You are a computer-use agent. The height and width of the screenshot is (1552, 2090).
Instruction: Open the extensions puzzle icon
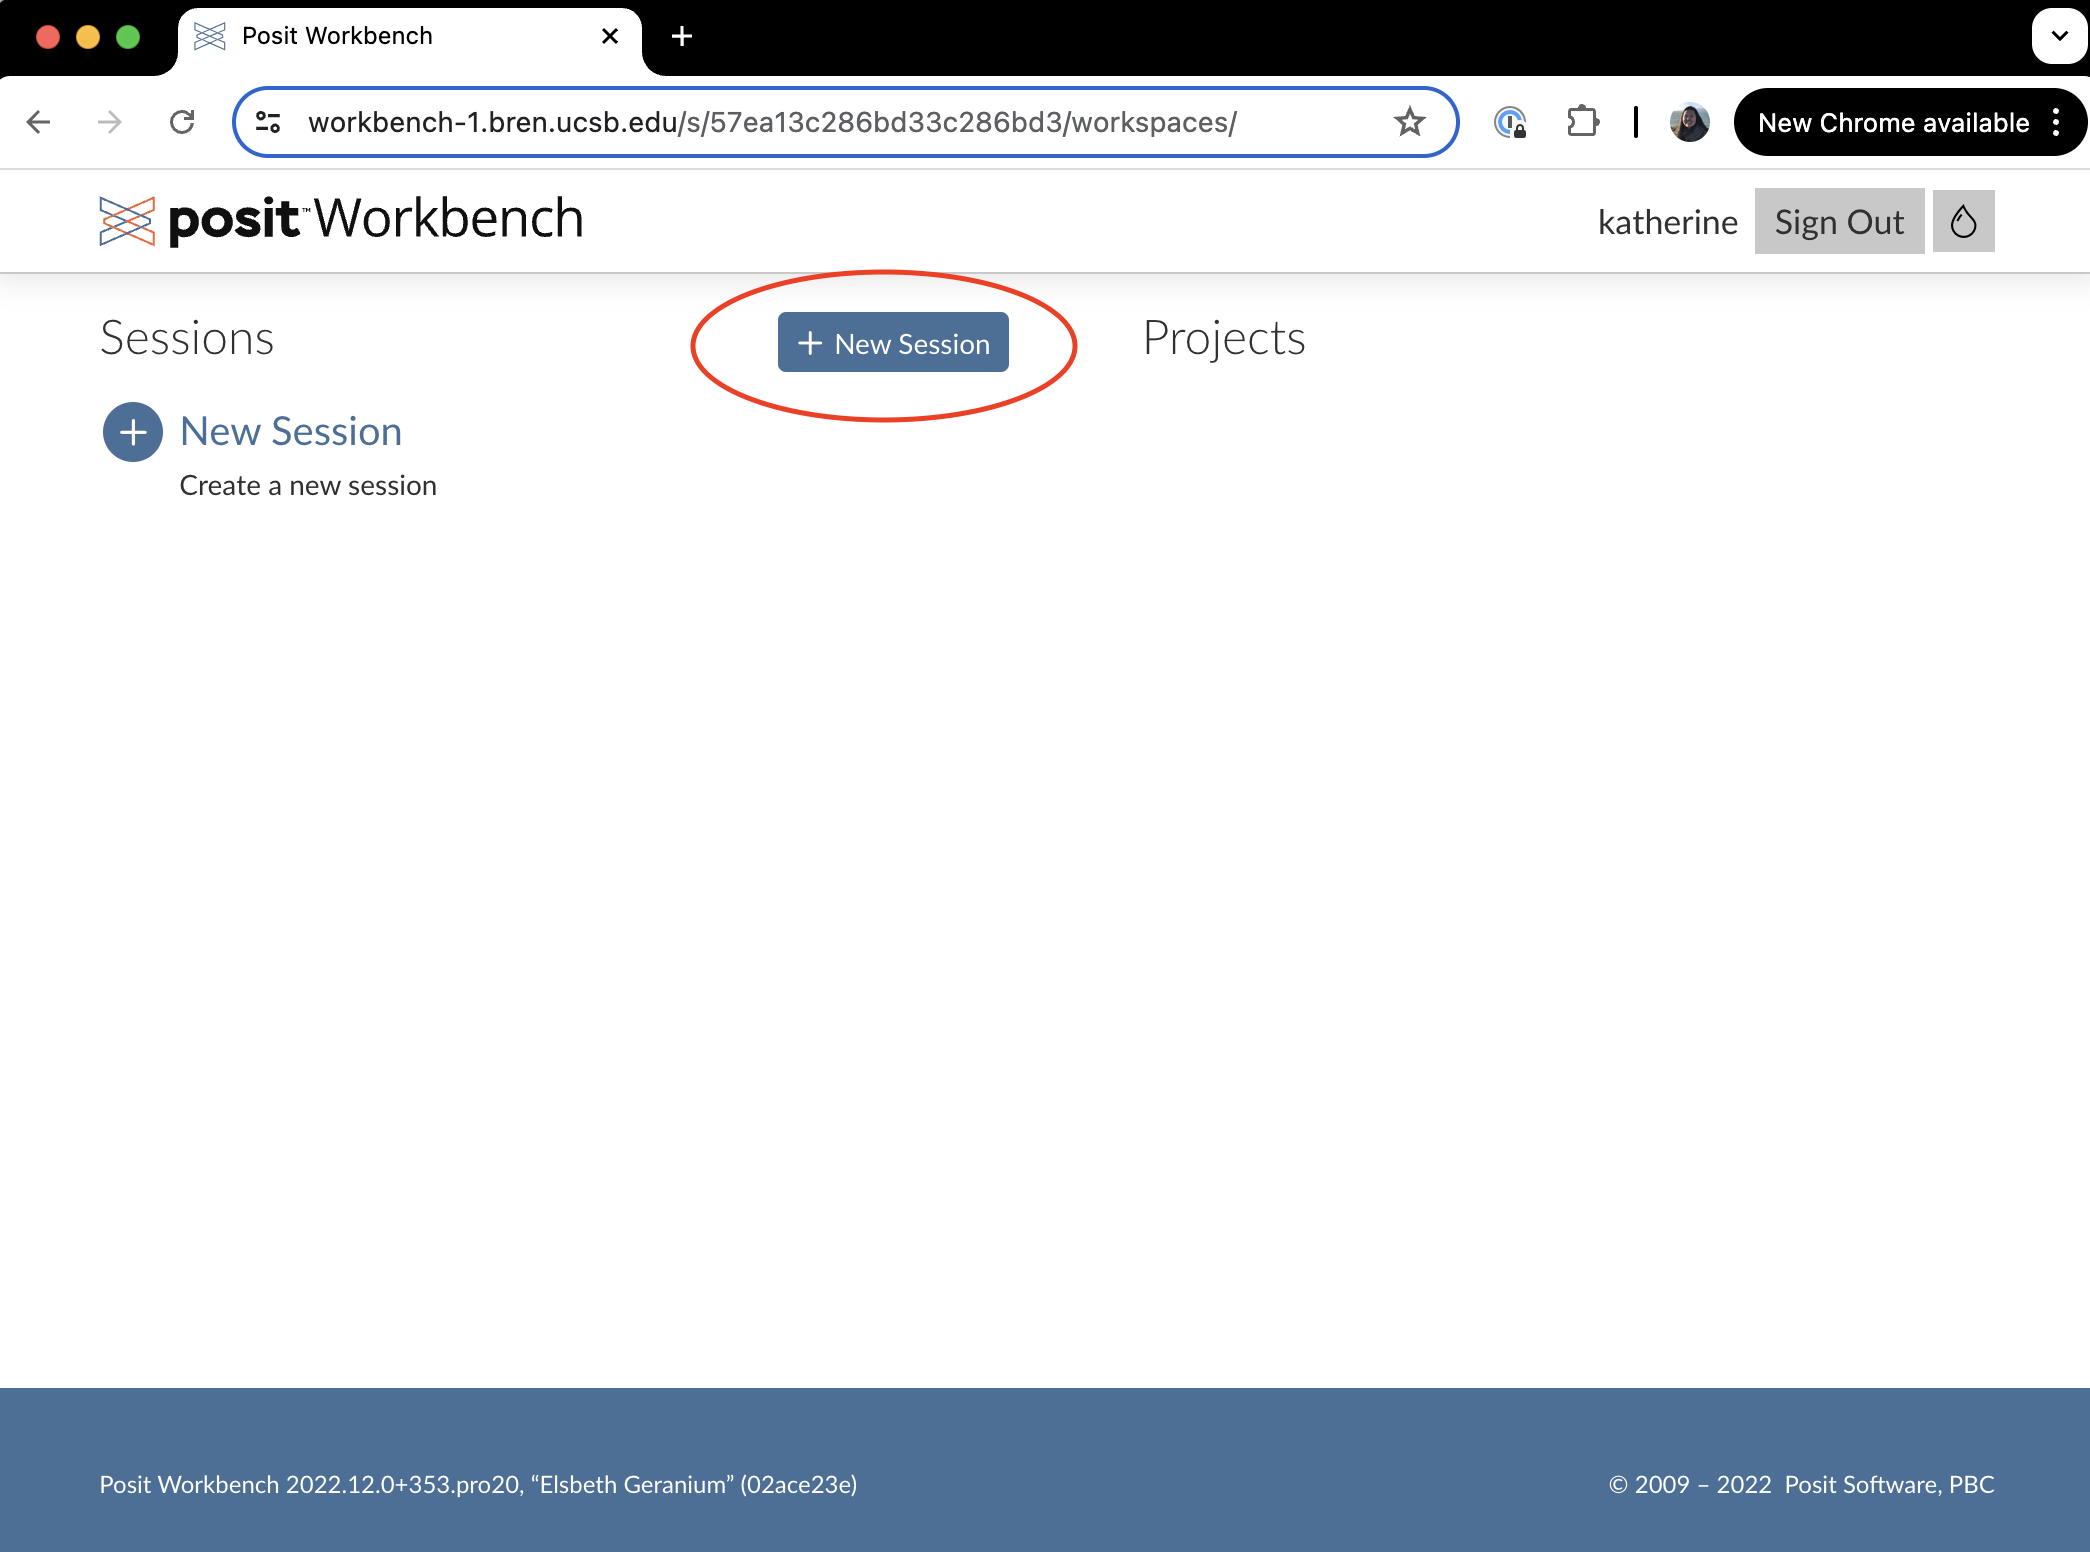click(x=1582, y=122)
